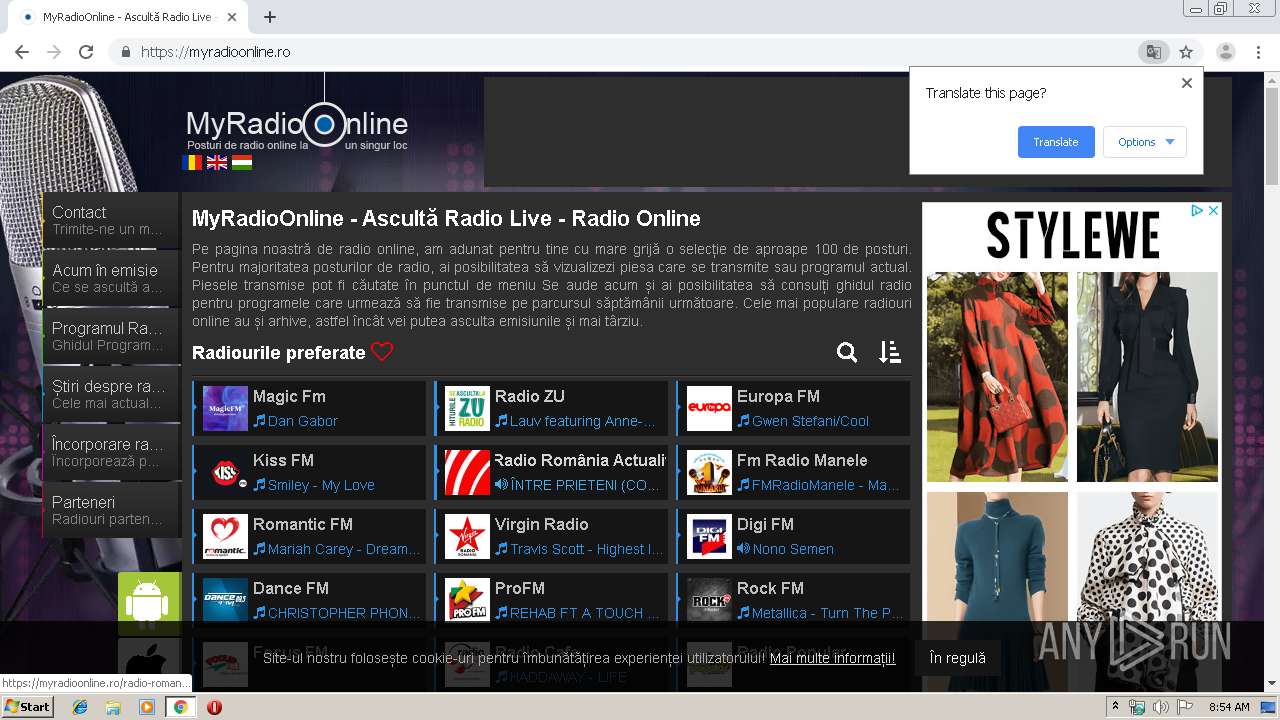Image resolution: width=1280 pixels, height=720 pixels.
Task: Open Europa FM station logo
Action: click(709, 408)
